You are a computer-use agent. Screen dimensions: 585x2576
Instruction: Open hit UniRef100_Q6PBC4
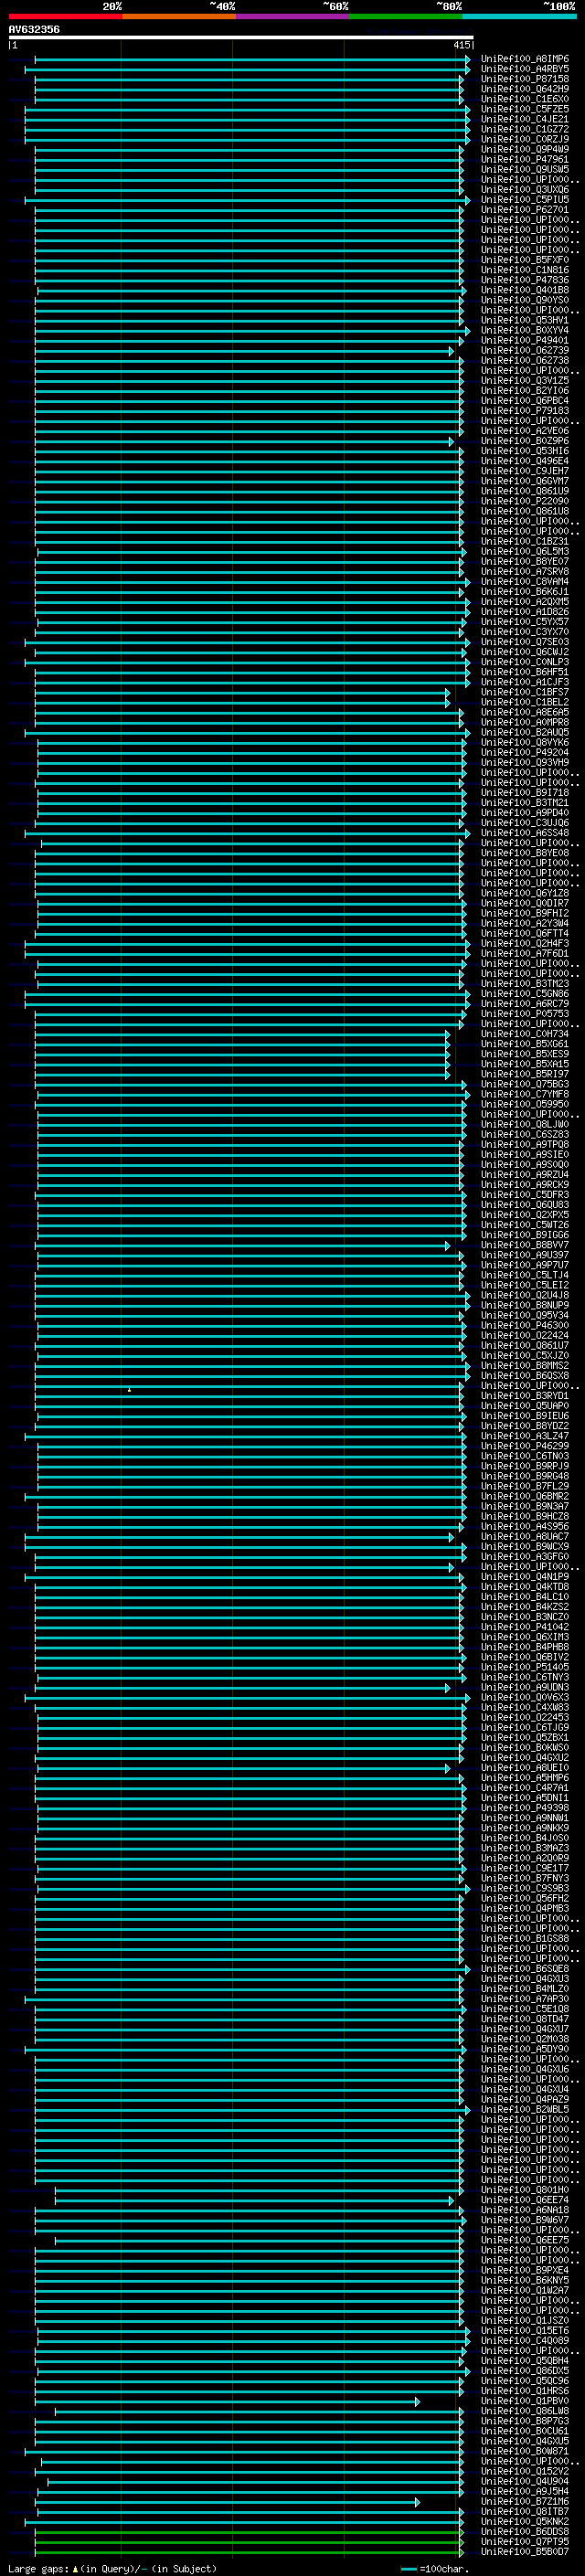[x=524, y=401]
